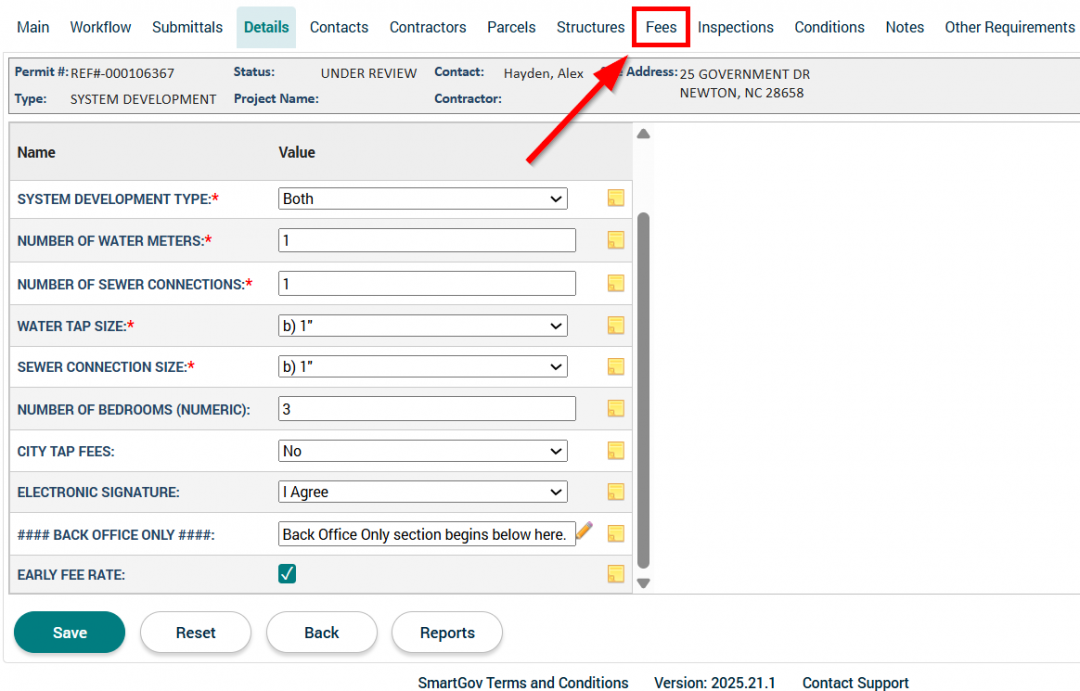This screenshot has height=691, width=1080.
Task: Click note icon beside System Development Type
Action: (616, 198)
